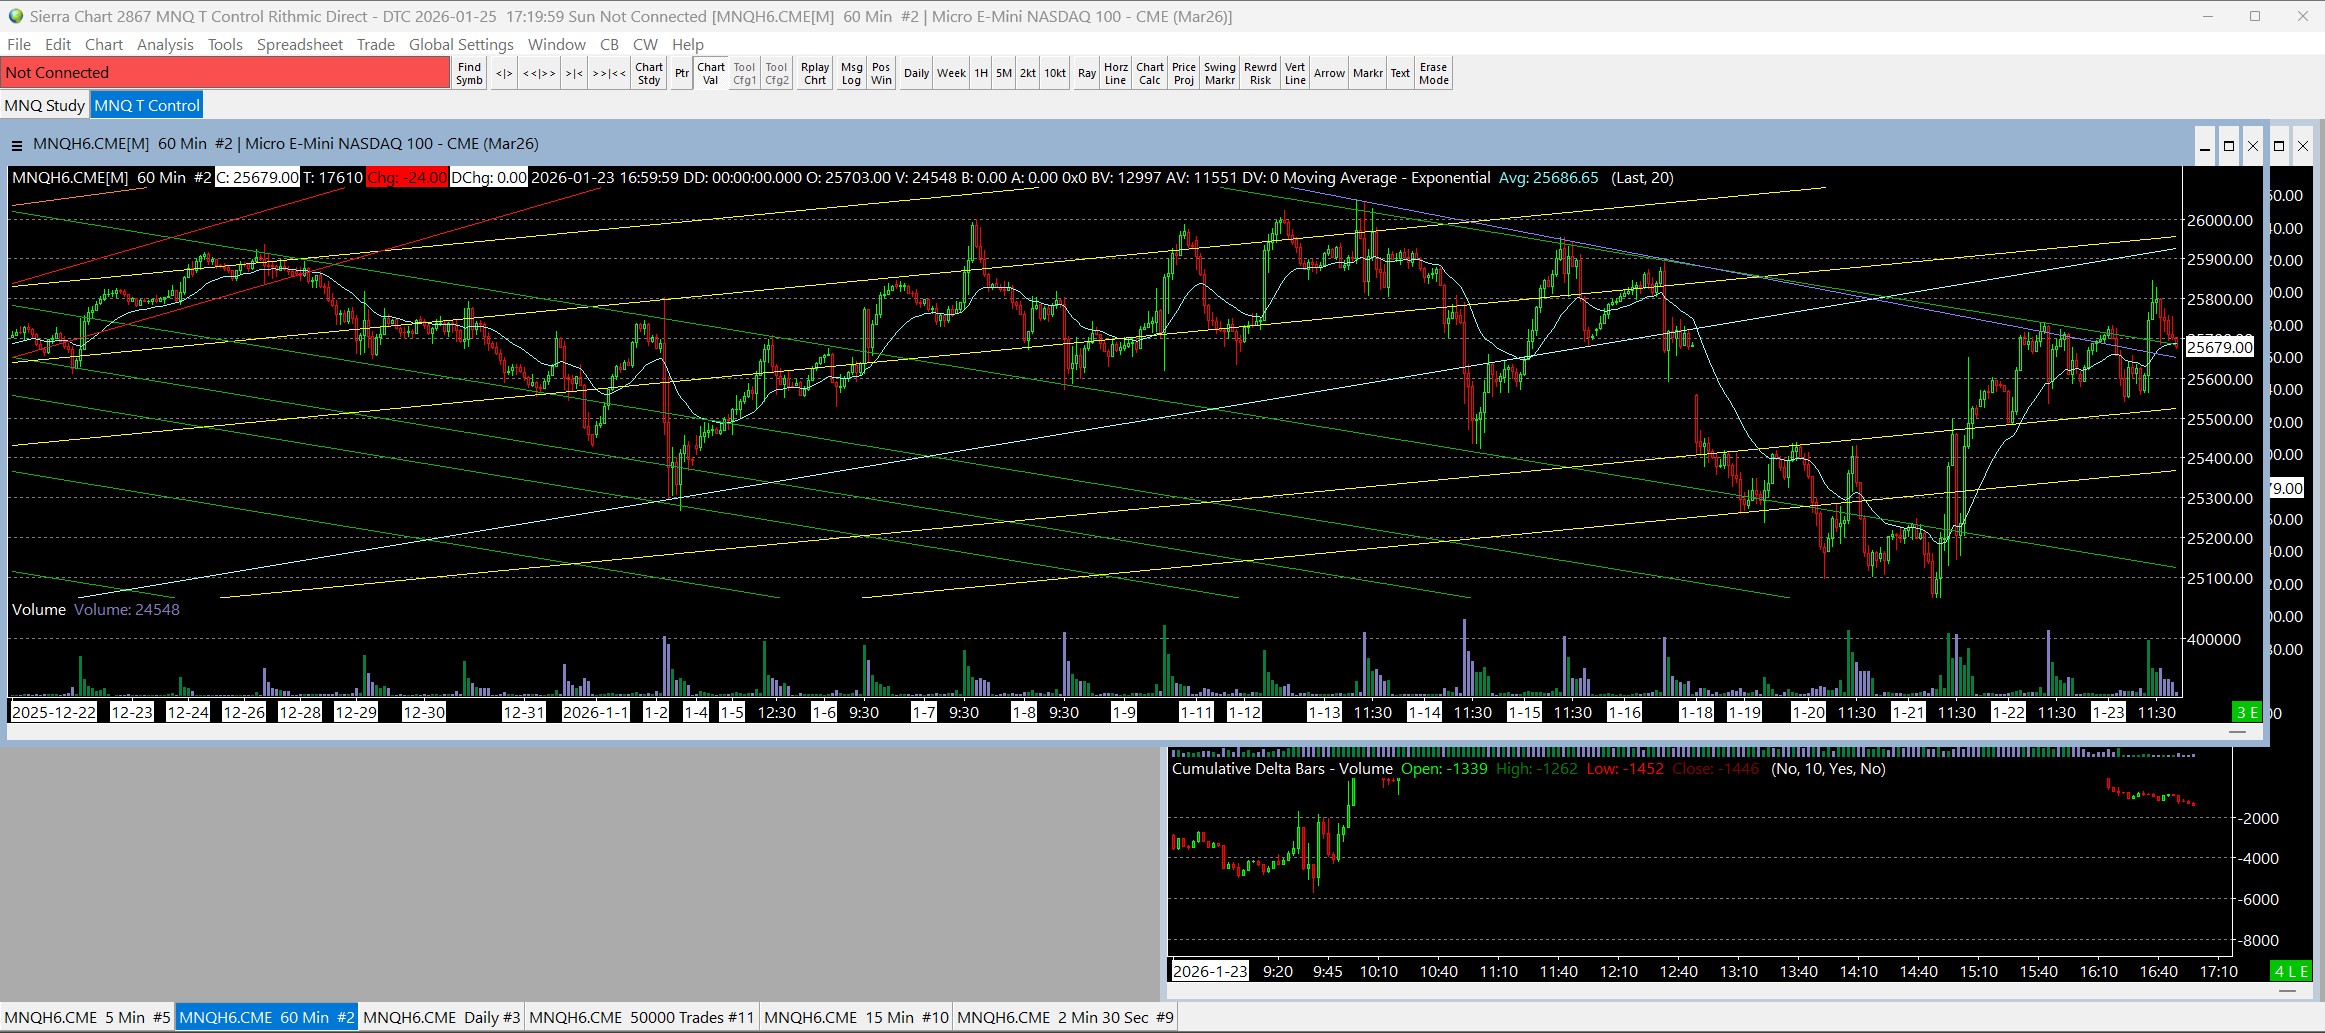
Task: Open the Spreadsheet menu
Action: click(x=300, y=44)
